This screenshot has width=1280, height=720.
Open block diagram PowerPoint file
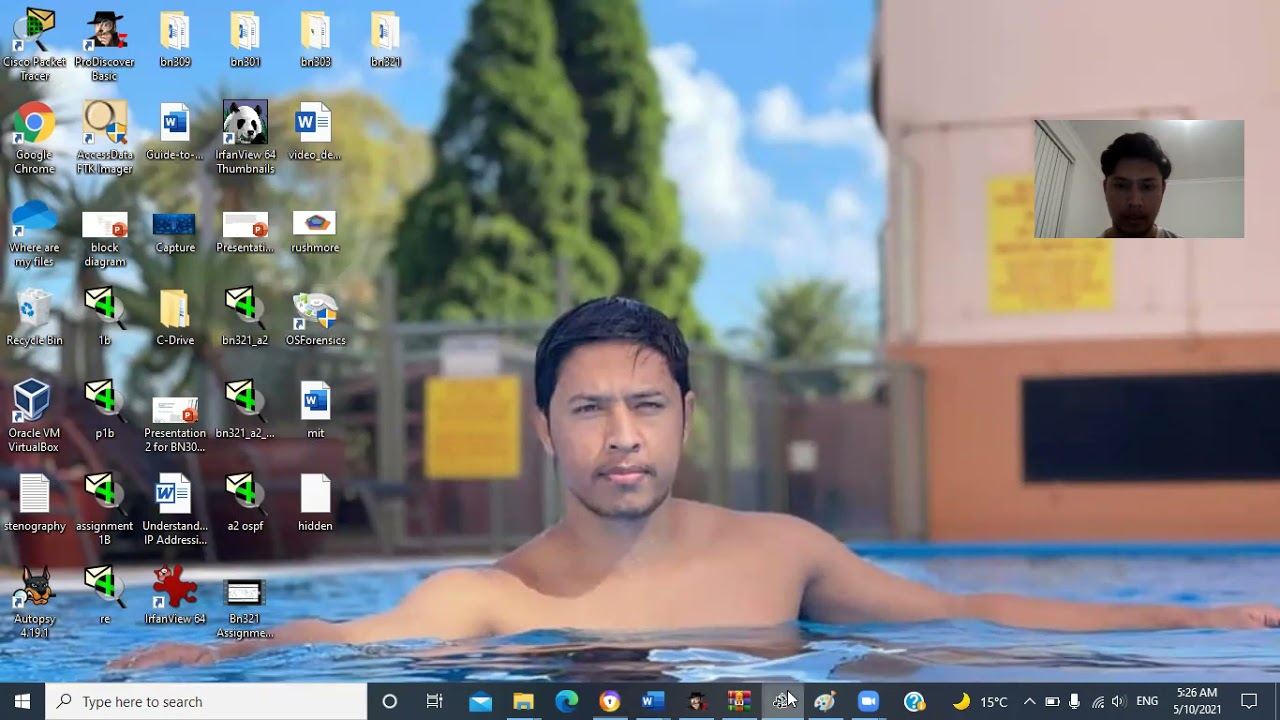tap(105, 238)
